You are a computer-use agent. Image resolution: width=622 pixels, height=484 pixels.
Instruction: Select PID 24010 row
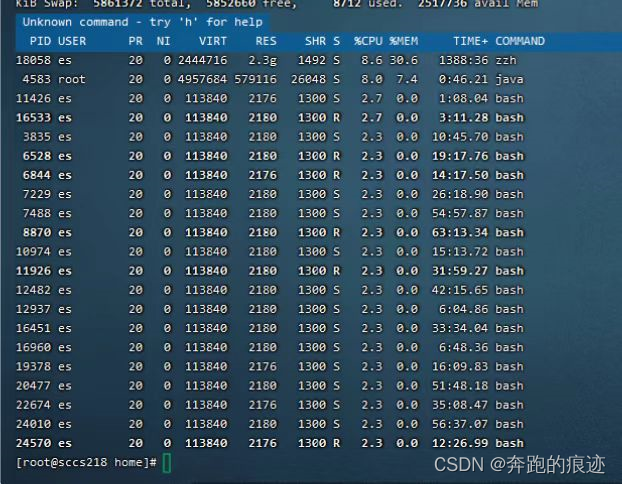[270, 424]
